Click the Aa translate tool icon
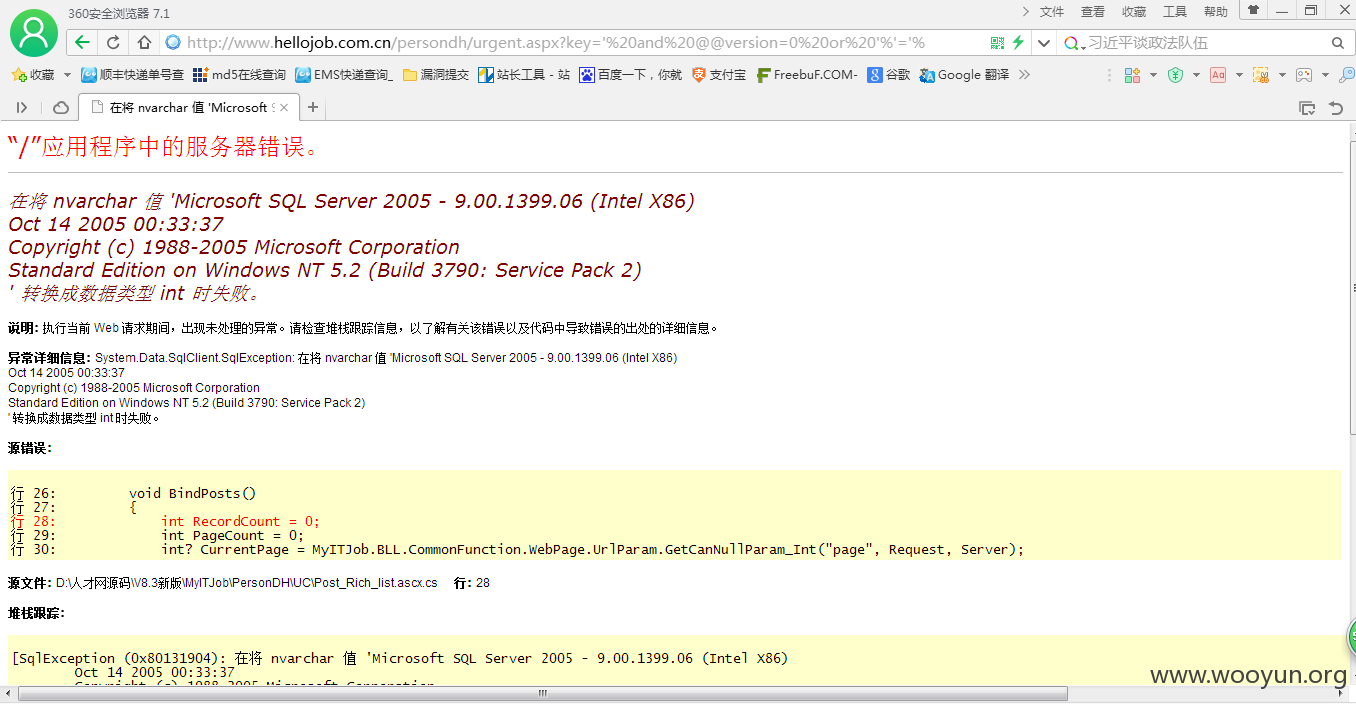 point(1218,75)
